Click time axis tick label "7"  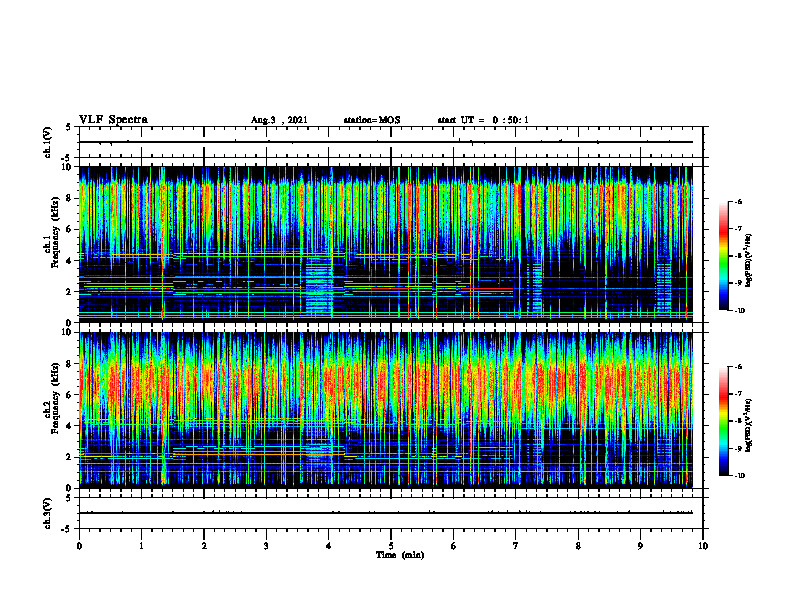coord(516,546)
